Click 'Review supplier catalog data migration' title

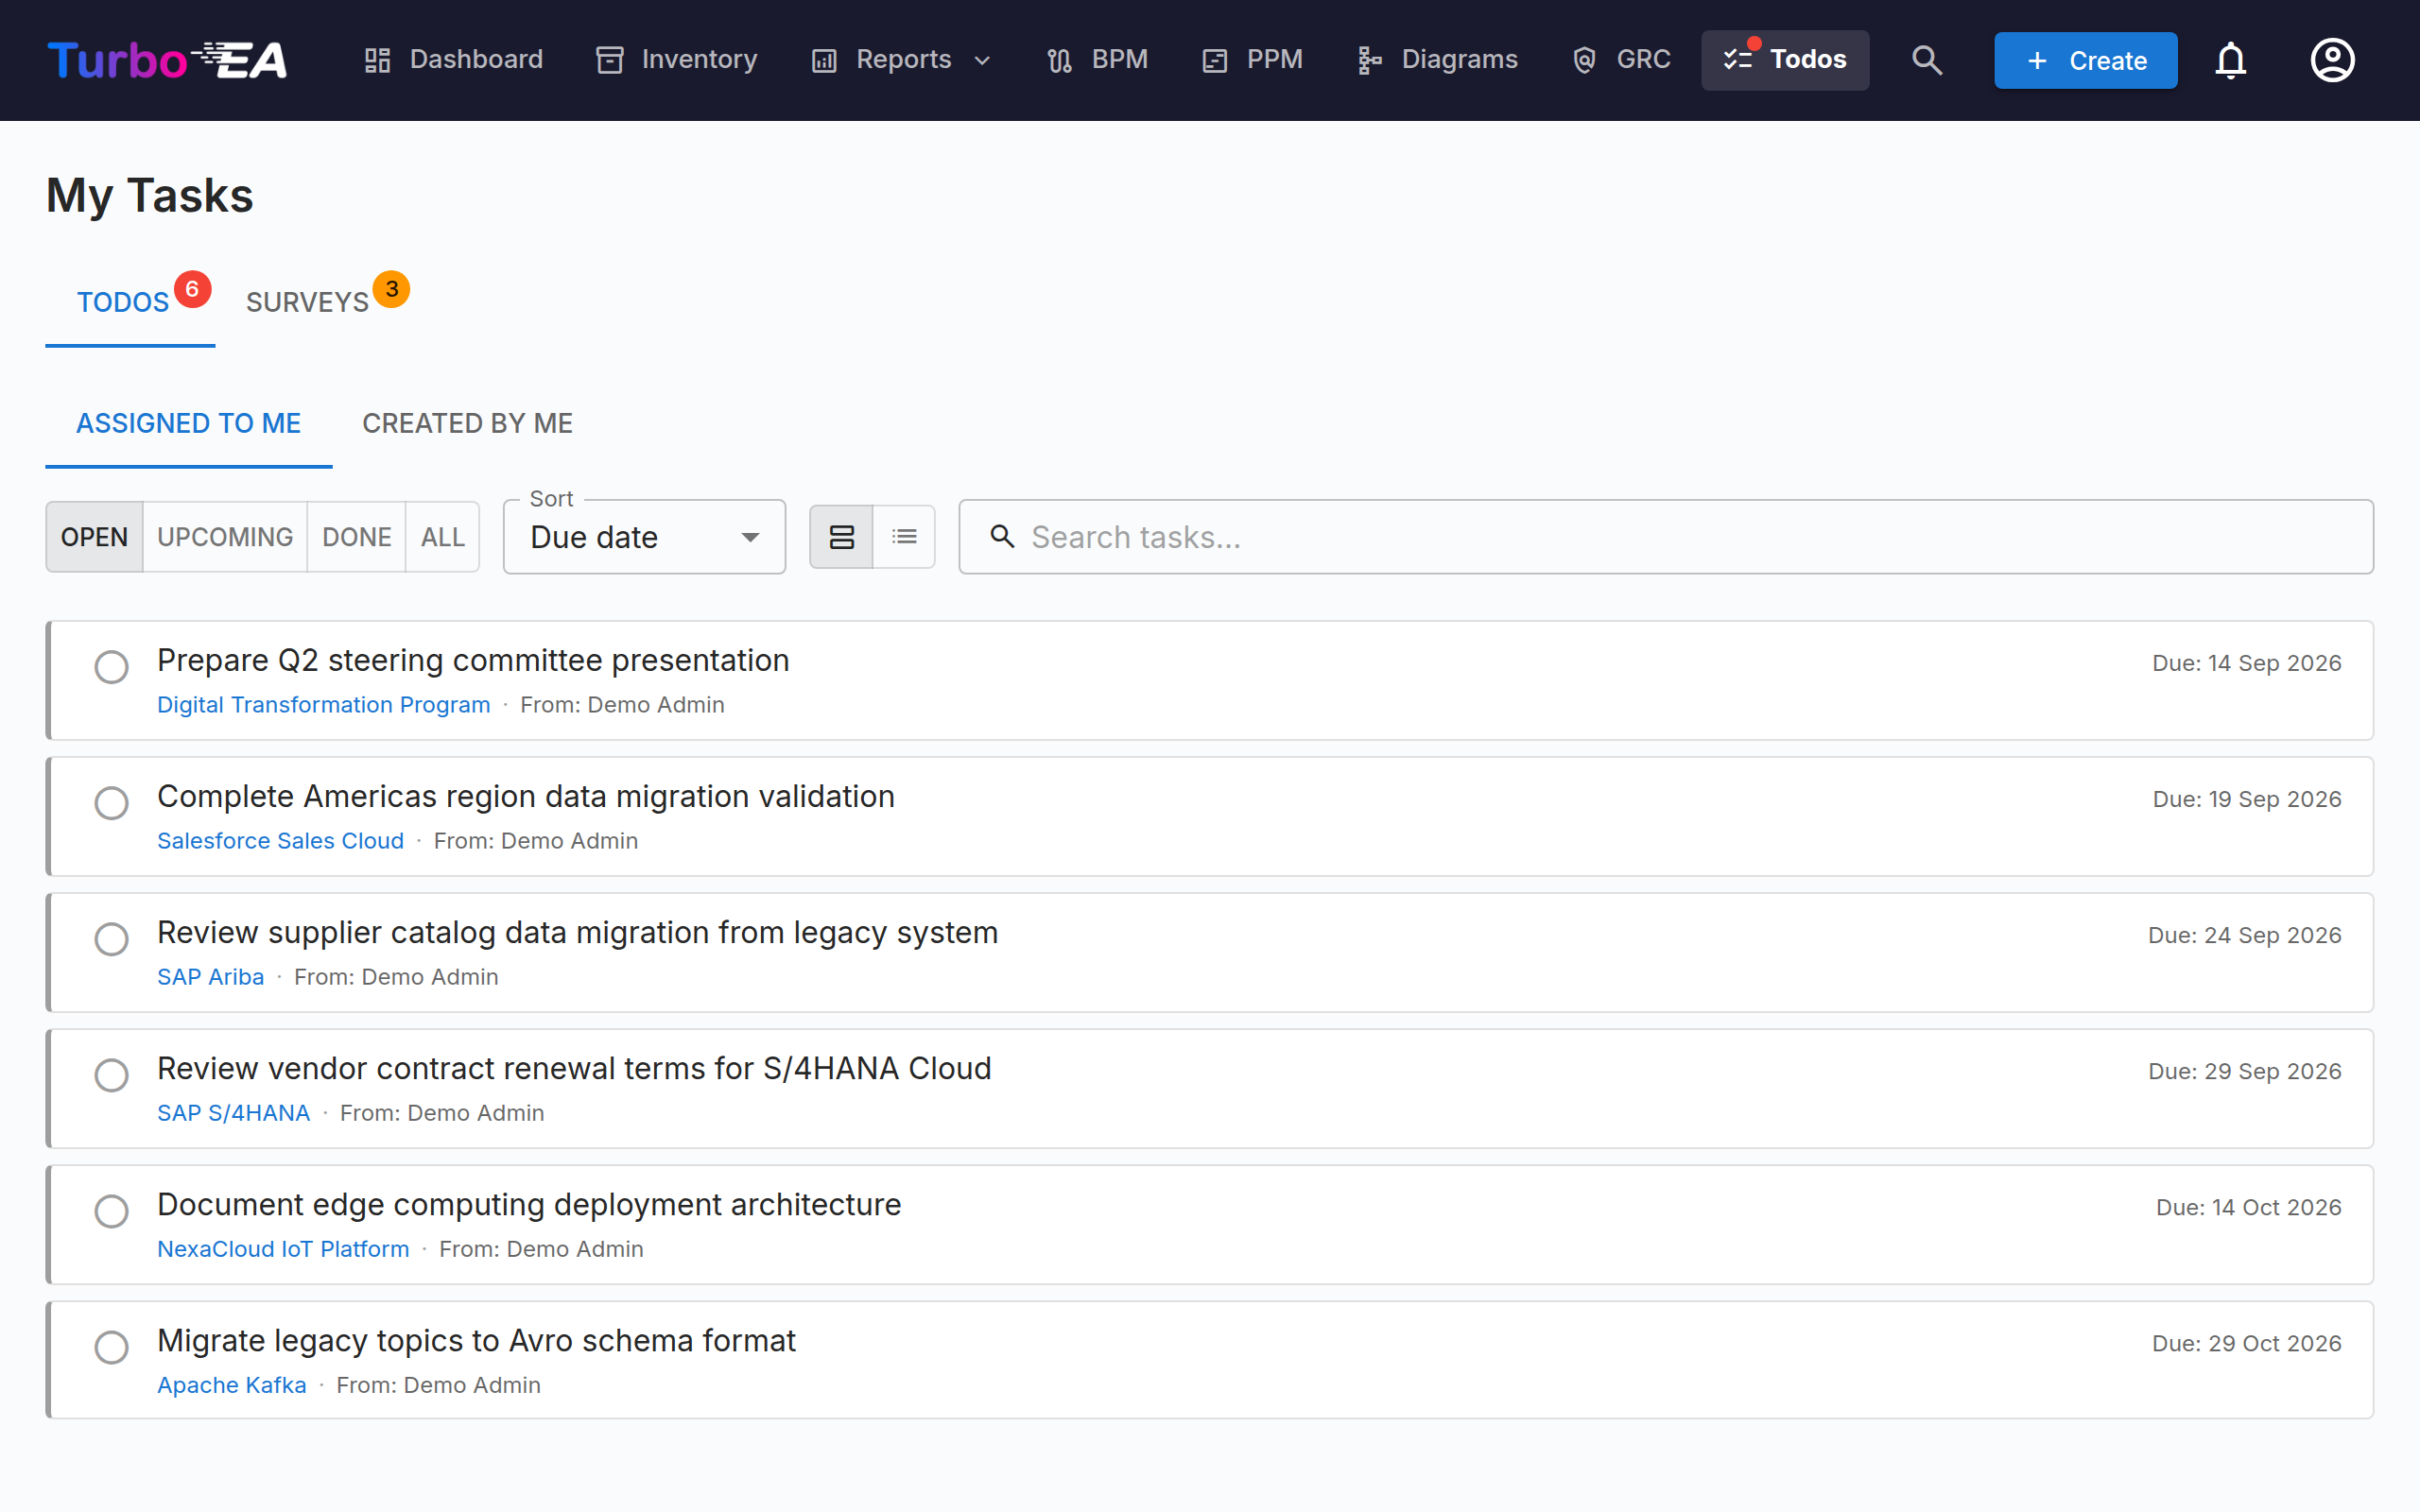pyautogui.click(x=577, y=933)
